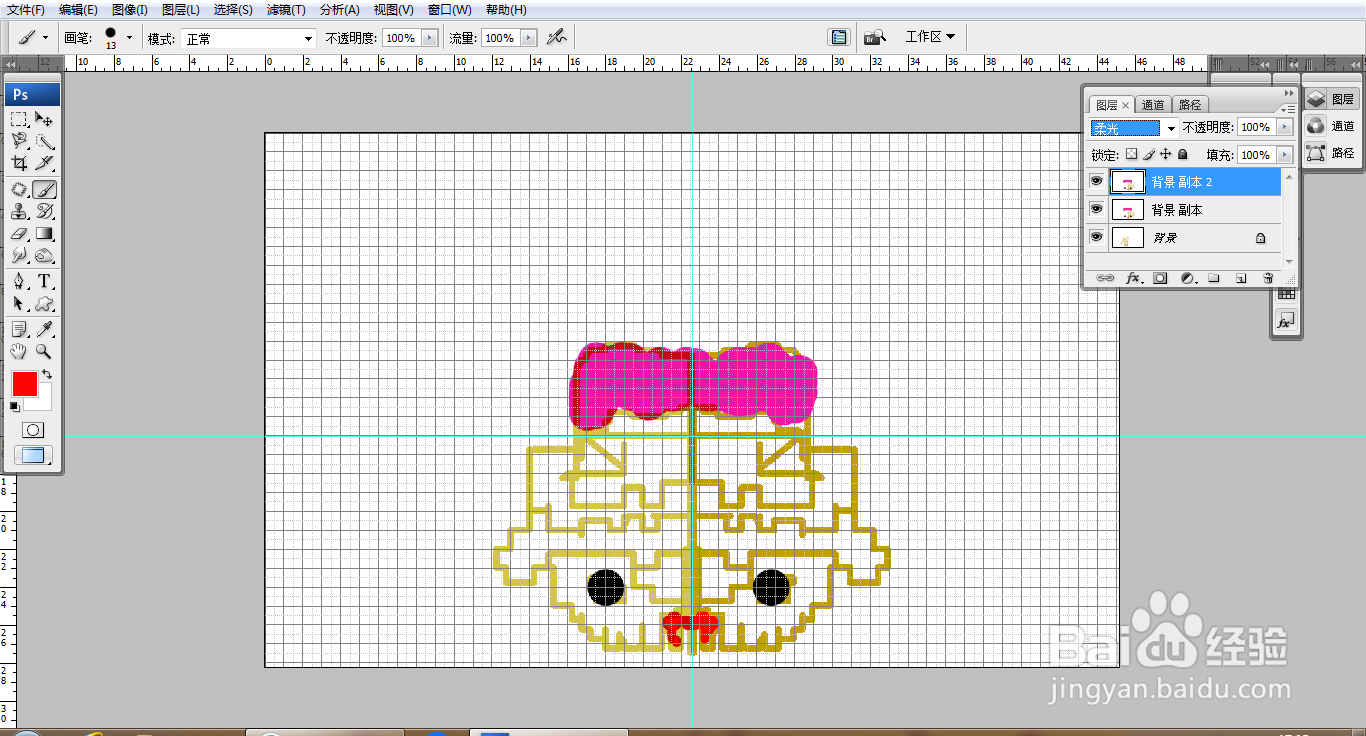Screen dimensions: 1366x736
Task: Select the Rectangular Marquee tool
Action: click(19, 119)
